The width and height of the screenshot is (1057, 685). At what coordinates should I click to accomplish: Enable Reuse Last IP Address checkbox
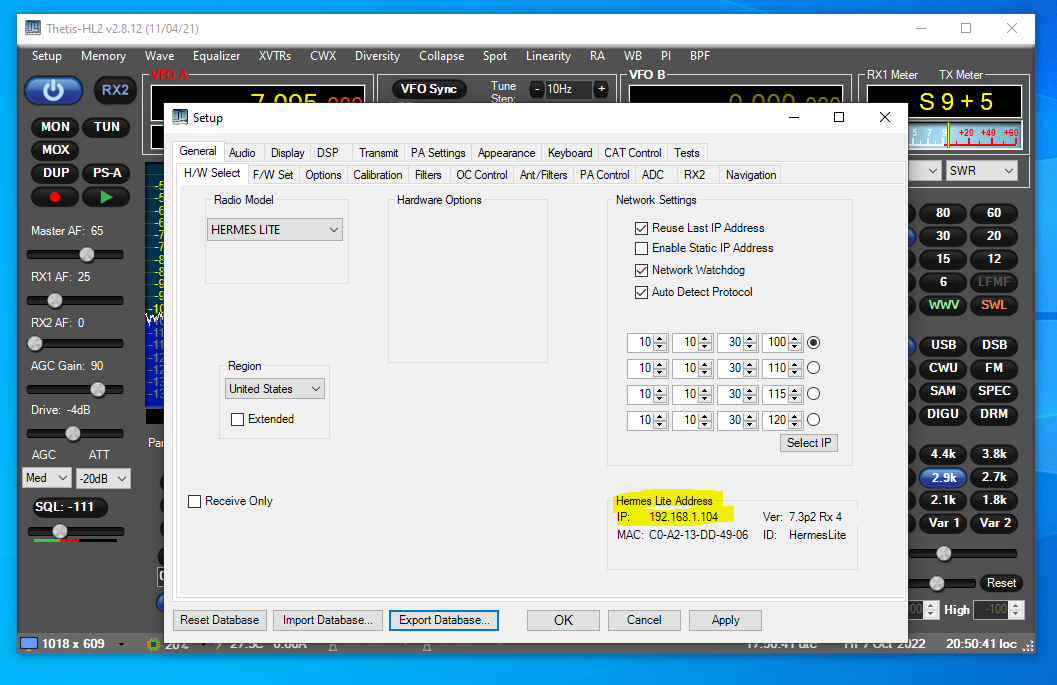coord(641,229)
